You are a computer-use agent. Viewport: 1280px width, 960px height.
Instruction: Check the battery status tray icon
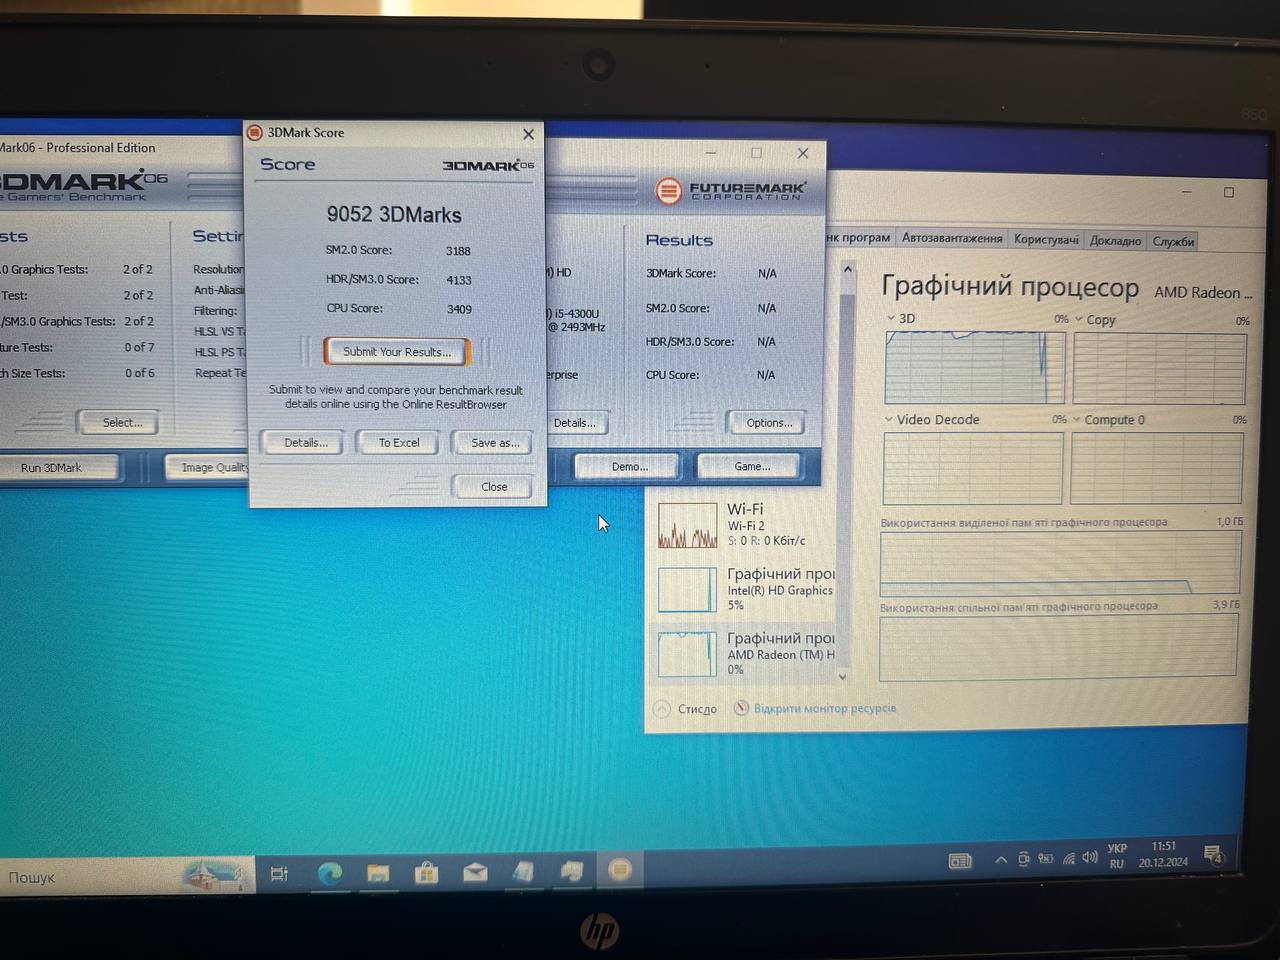1045,858
